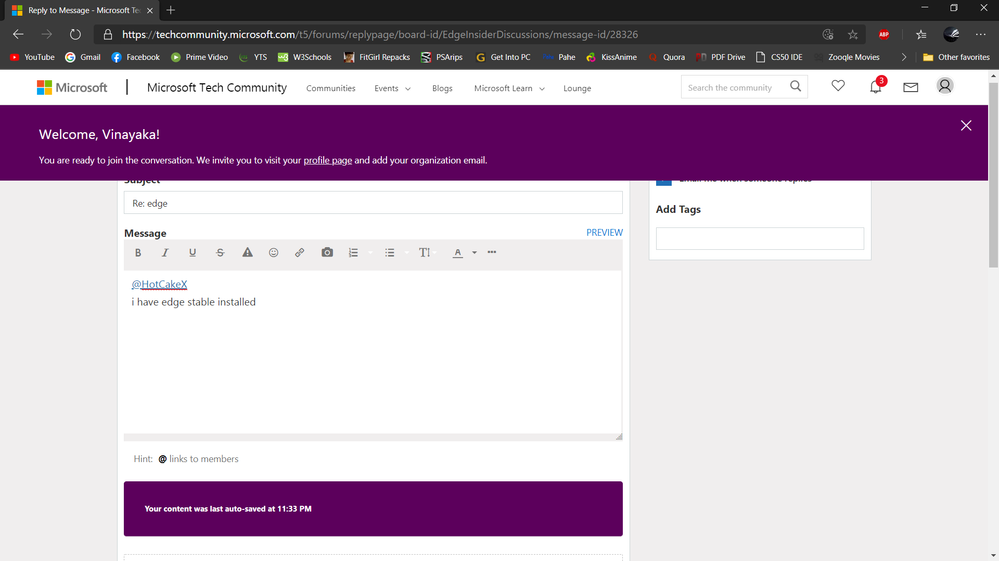The height and width of the screenshot is (561, 999).
Task: Click the Subject field
Action: point(373,203)
